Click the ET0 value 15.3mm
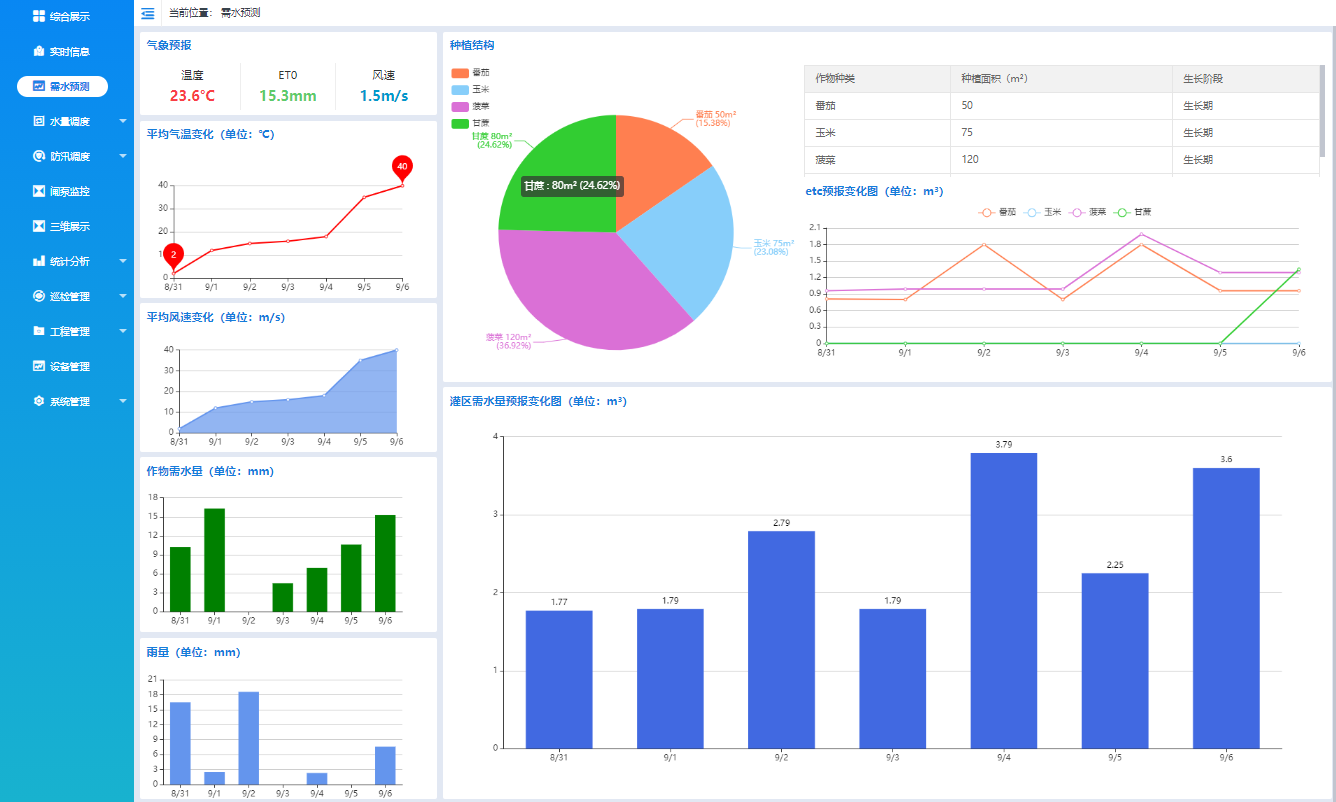 click(288, 96)
